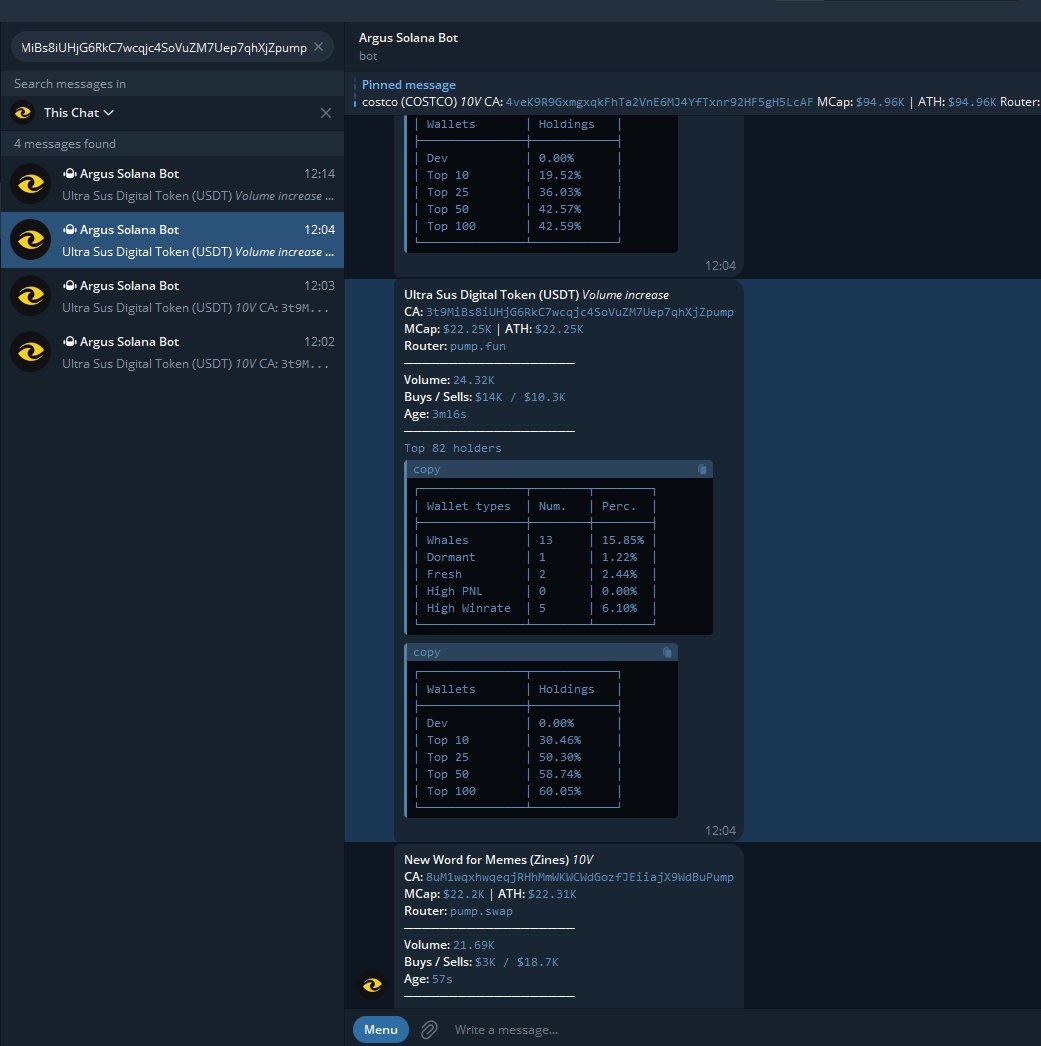Click the Argus avatar on the 12:14 result
This screenshot has width=1041, height=1046.
point(31,184)
